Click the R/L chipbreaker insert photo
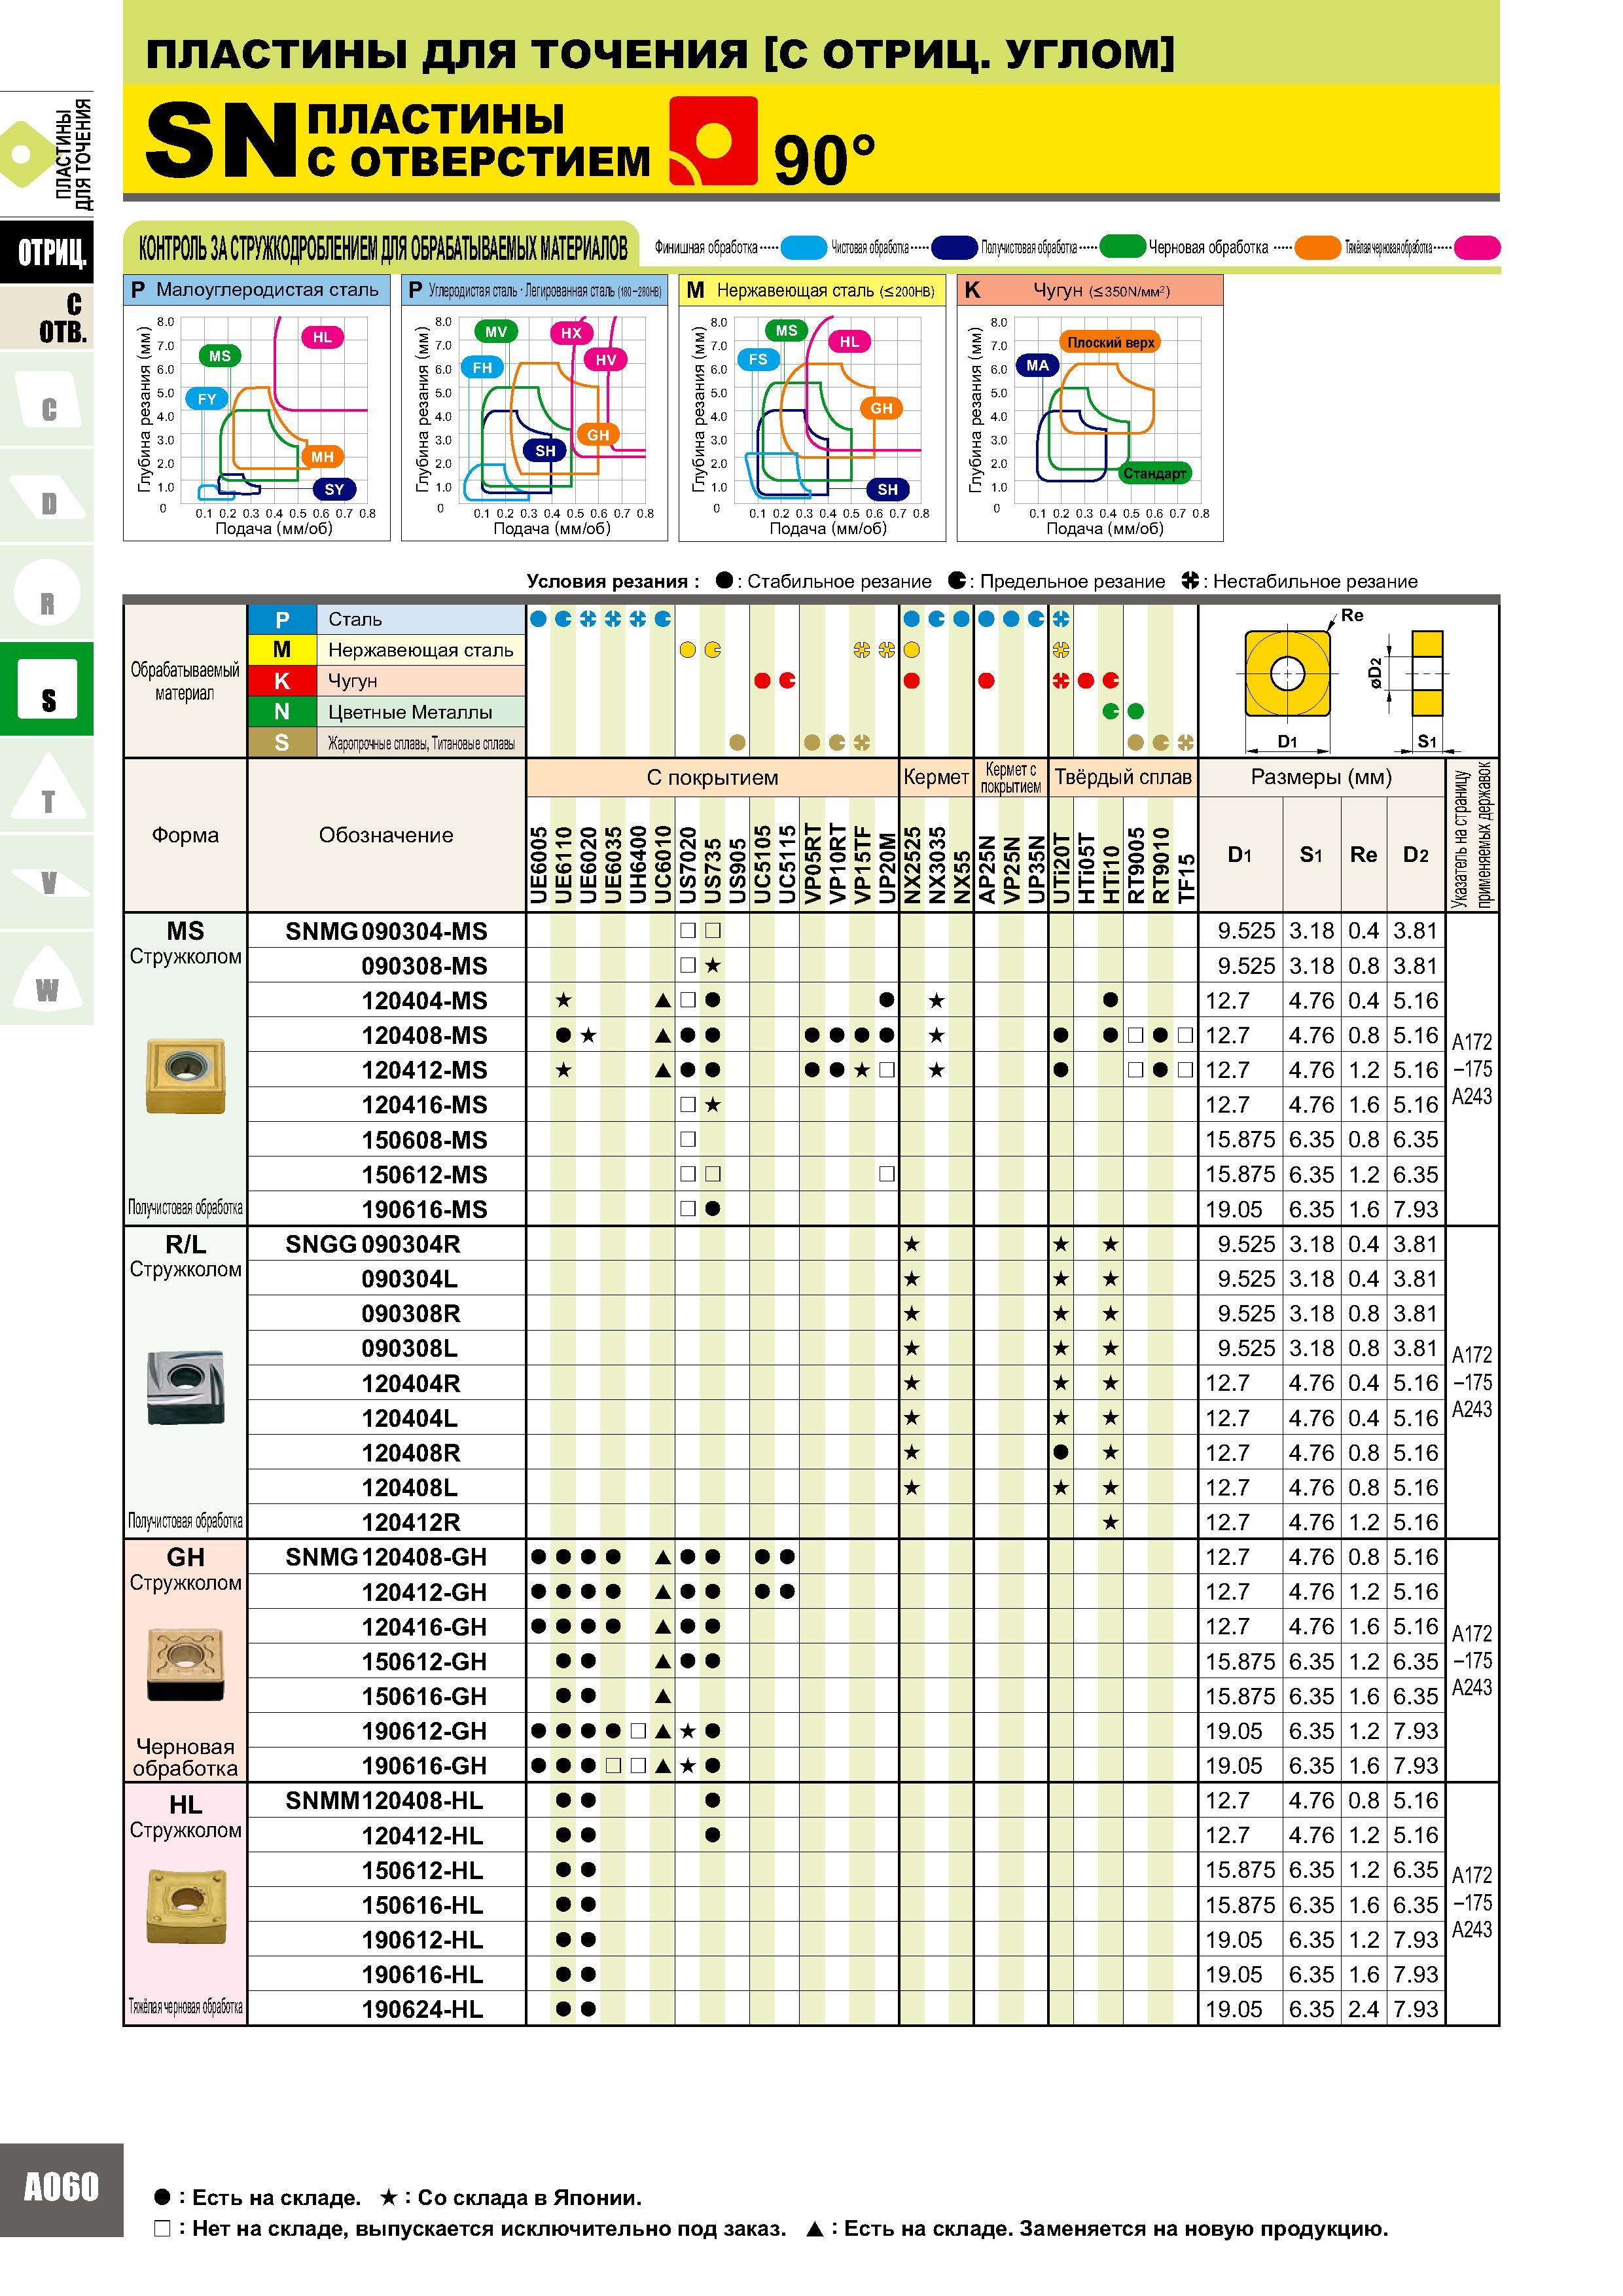This screenshot has height=2296, width=1623. (185, 1387)
